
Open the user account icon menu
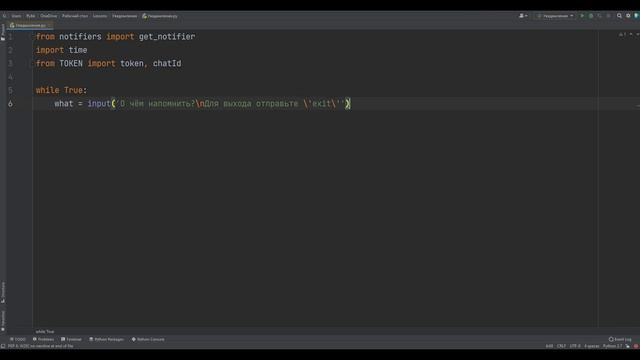click(x=522, y=16)
